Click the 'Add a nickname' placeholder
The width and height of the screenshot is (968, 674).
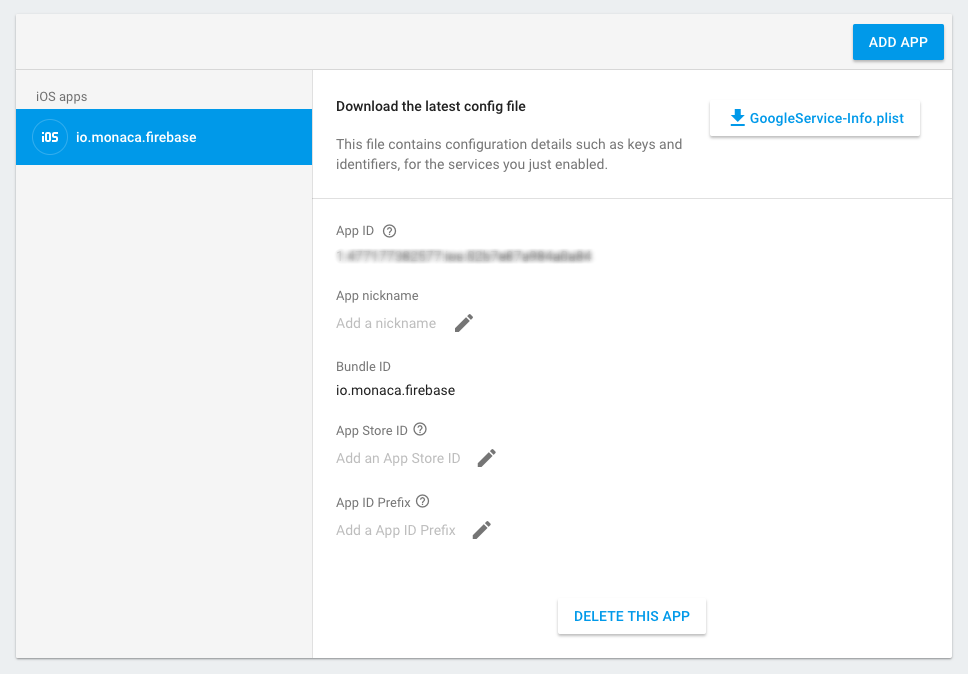[x=386, y=323]
